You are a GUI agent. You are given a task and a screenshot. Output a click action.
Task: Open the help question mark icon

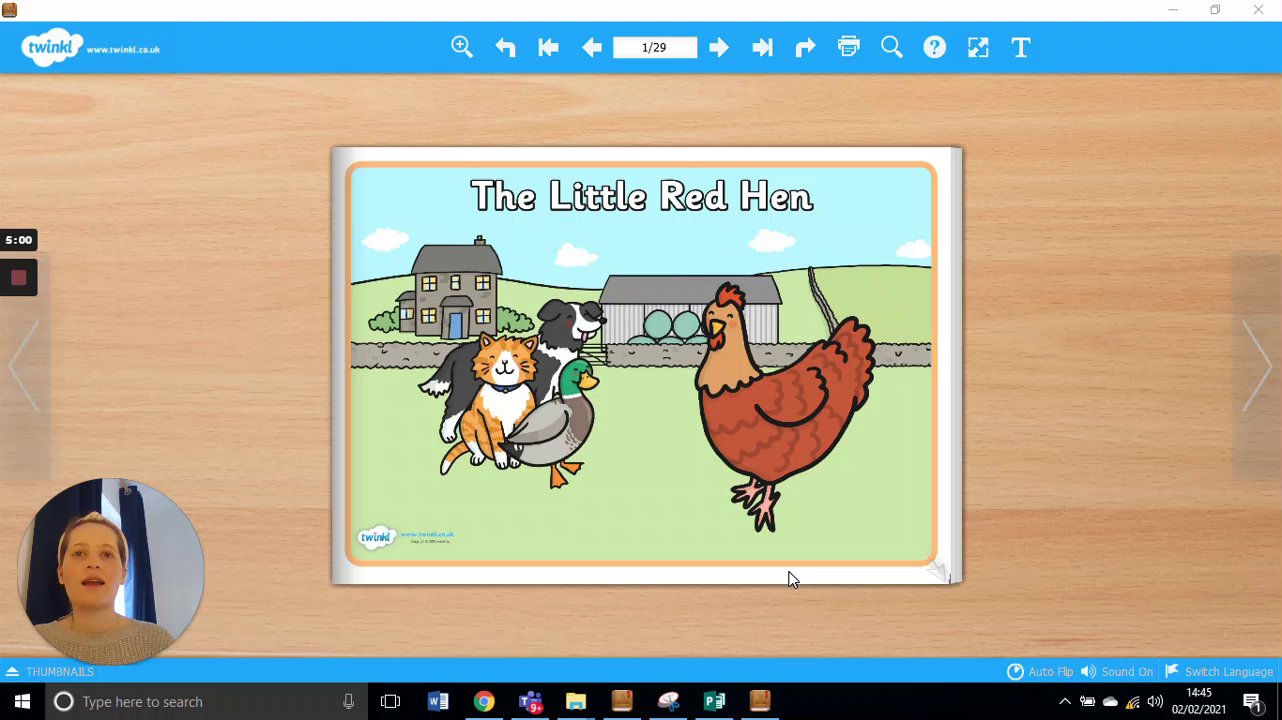(x=934, y=47)
